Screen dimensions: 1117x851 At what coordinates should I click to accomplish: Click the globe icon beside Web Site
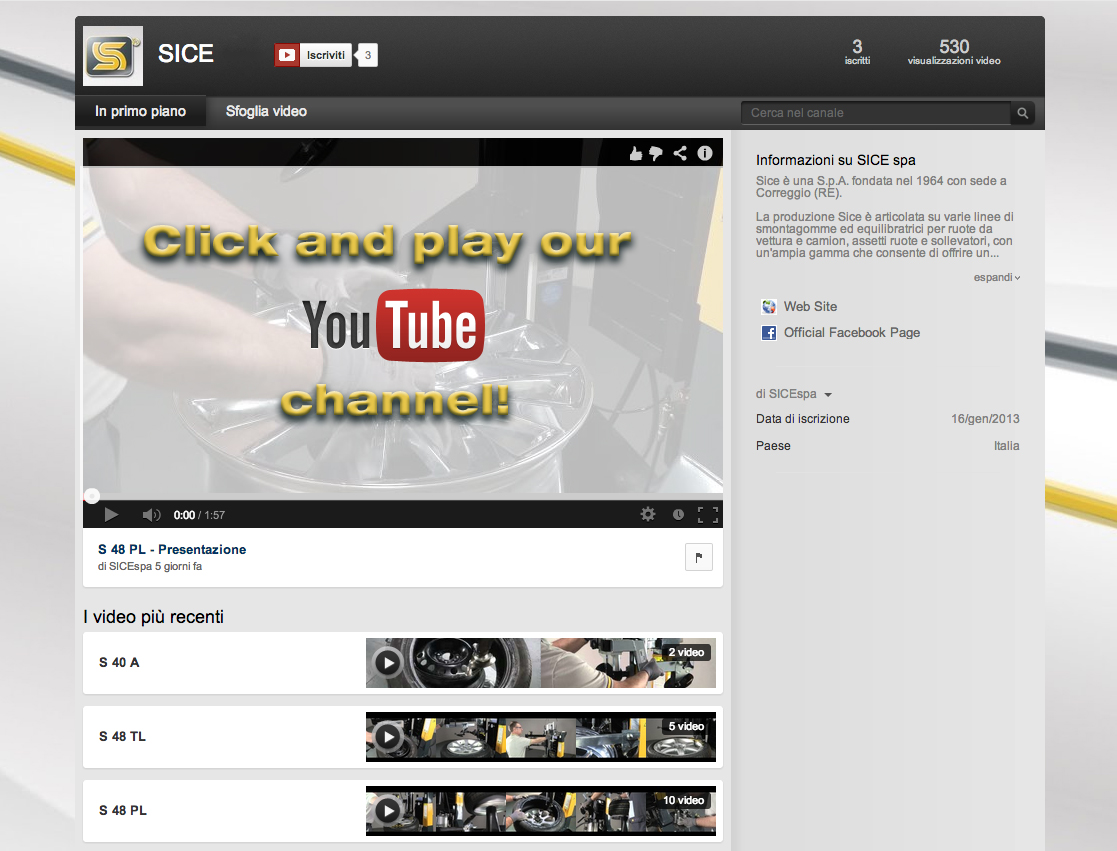tap(769, 307)
